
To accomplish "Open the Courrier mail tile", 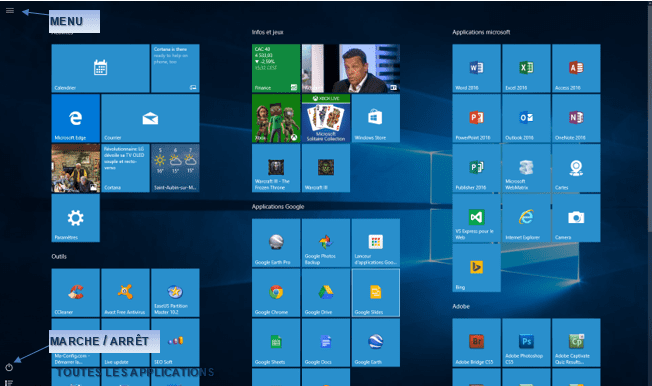I will (x=151, y=118).
